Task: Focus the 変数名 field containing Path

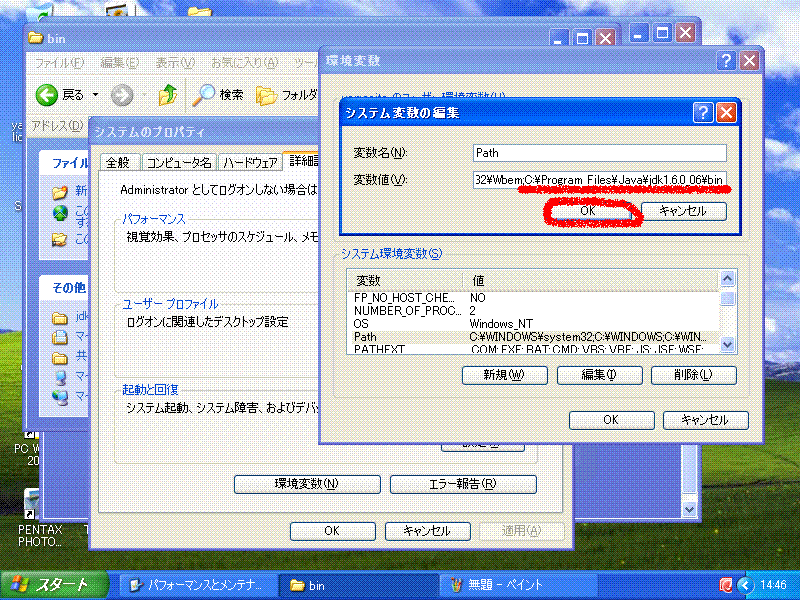Action: pyautogui.click(x=599, y=153)
